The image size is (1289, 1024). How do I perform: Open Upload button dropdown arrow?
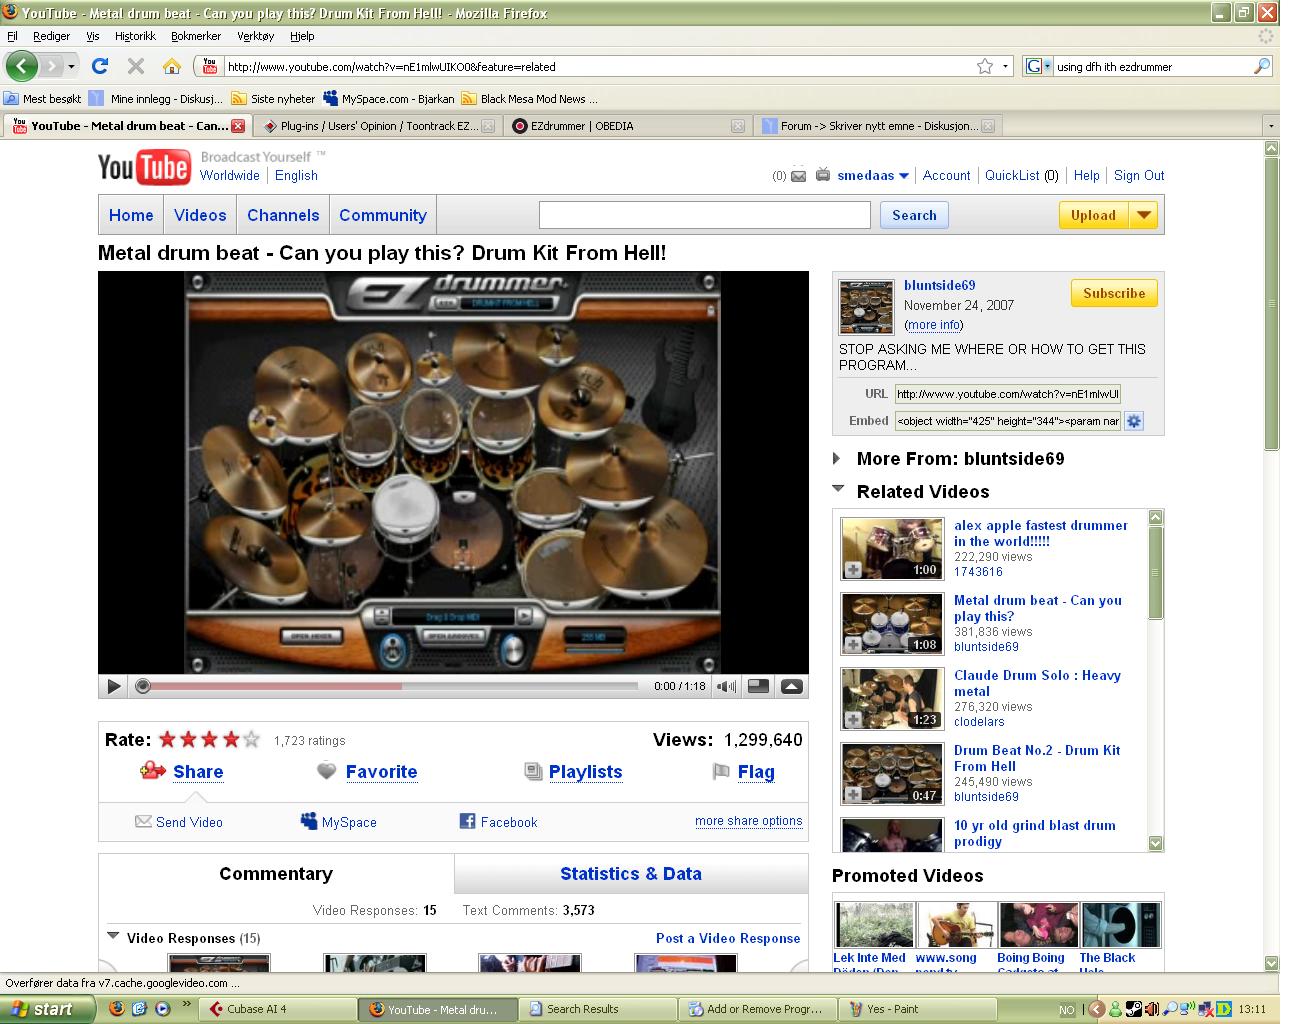pos(1144,215)
